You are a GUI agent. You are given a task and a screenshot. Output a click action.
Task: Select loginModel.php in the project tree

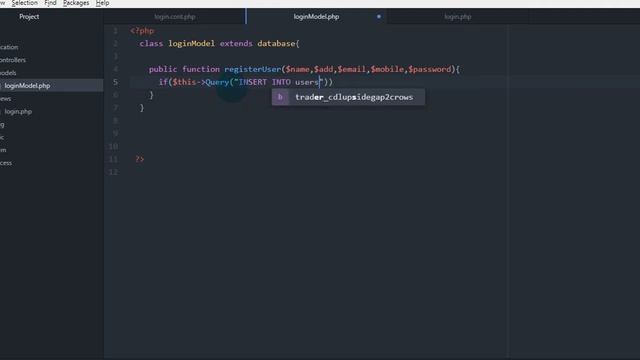(27, 86)
